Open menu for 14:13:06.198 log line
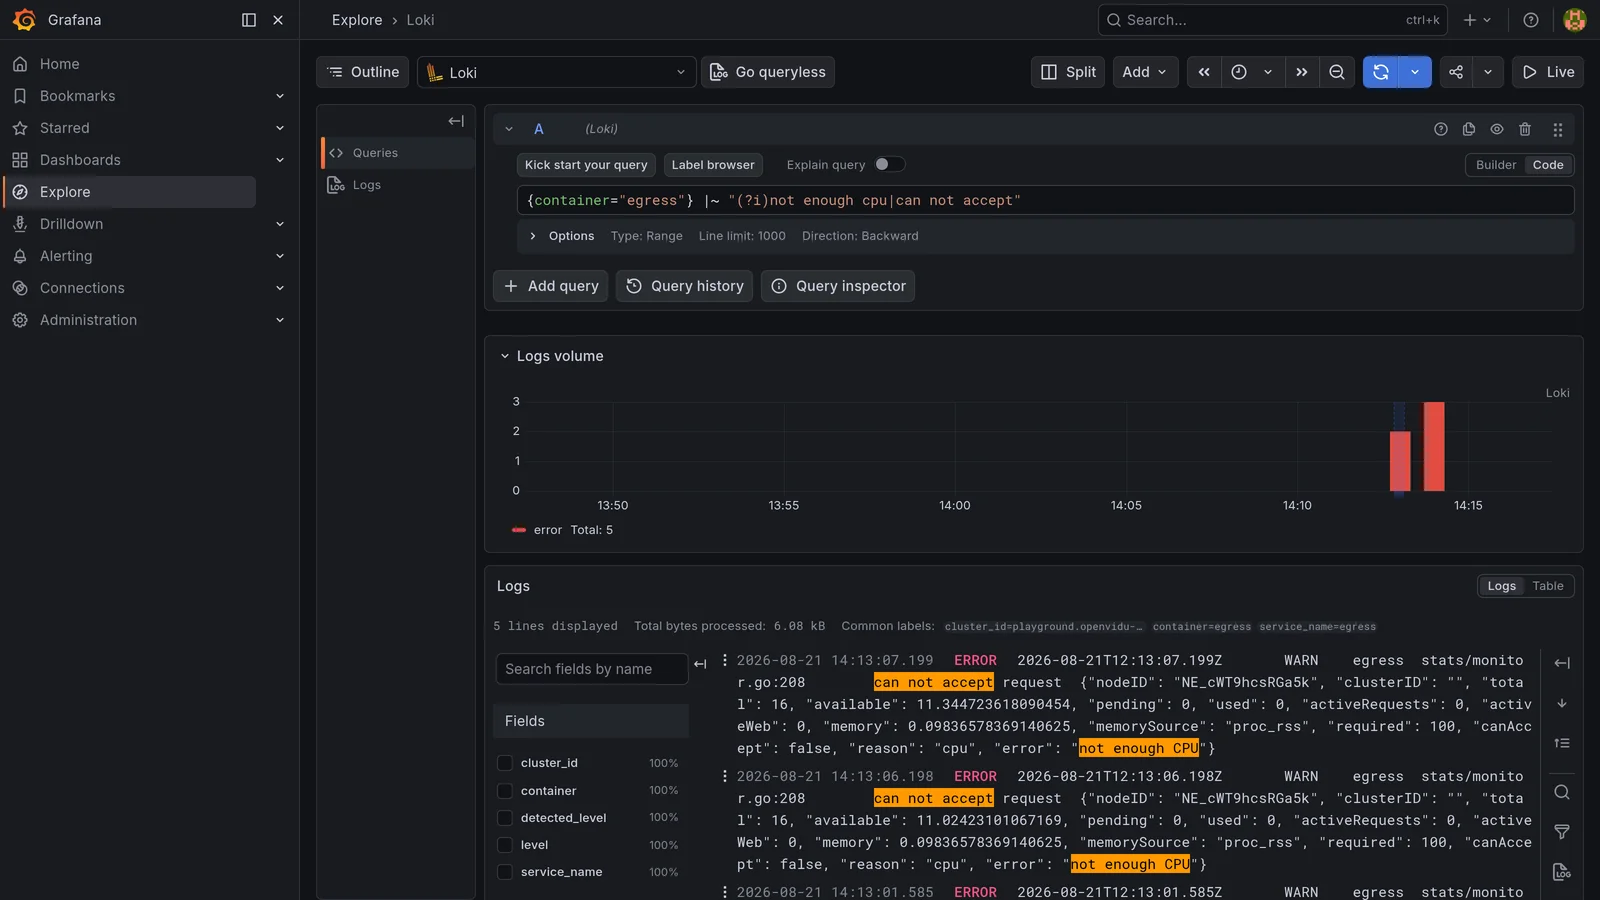This screenshot has height=900, width=1600. [725, 776]
